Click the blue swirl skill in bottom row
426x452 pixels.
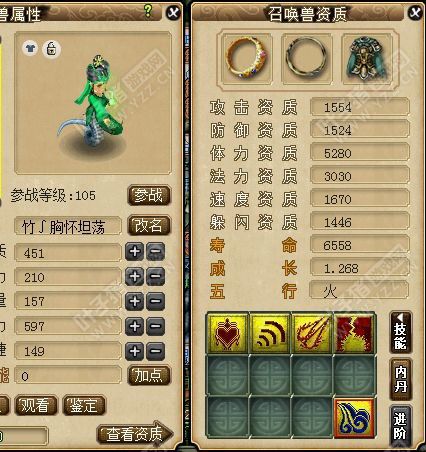[354, 418]
